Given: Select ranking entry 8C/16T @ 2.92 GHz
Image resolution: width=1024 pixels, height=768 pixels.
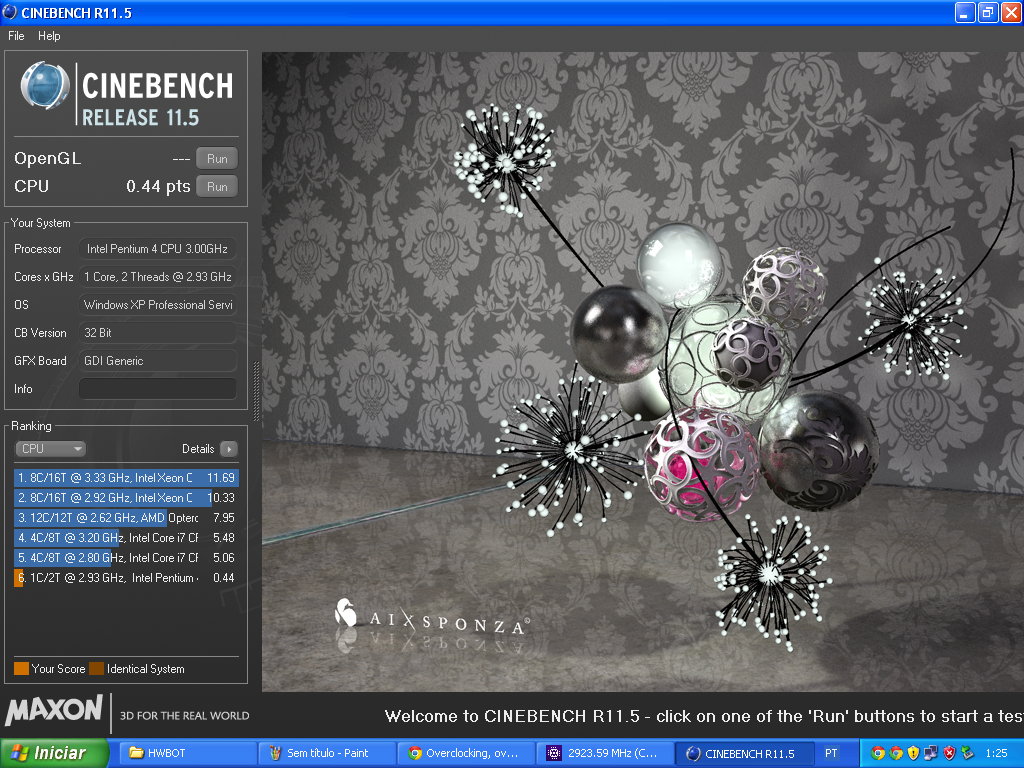Looking at the screenshot, I should coord(126,498).
